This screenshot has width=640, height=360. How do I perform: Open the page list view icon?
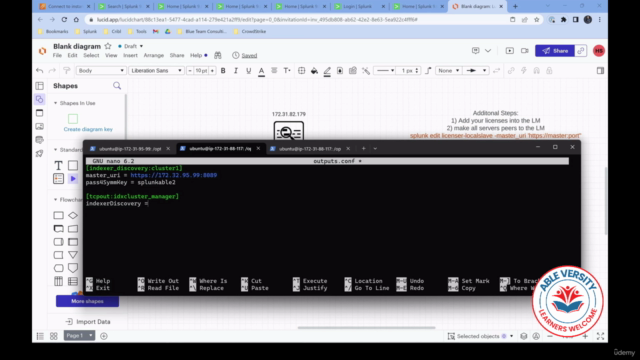[40, 336]
